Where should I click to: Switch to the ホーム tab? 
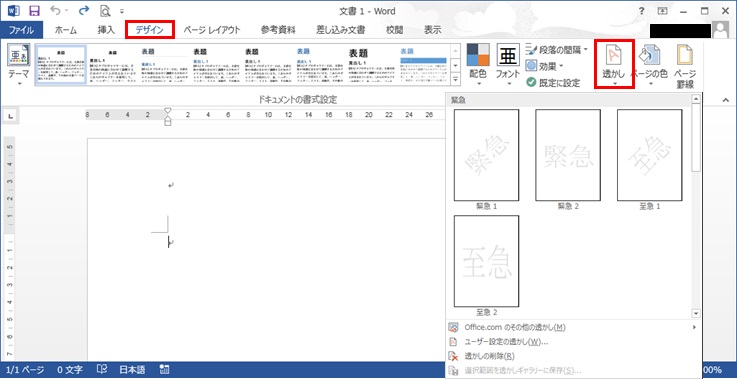pos(65,30)
